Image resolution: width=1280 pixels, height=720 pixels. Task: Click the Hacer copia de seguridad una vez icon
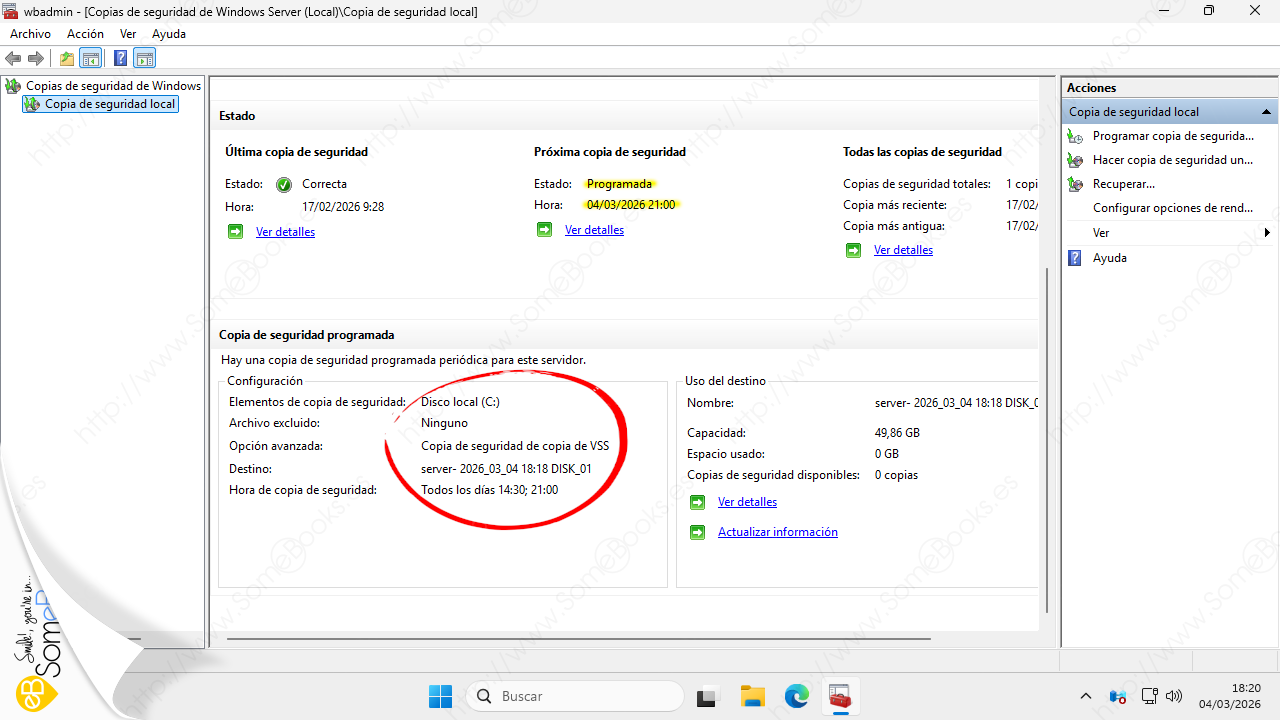pyautogui.click(x=1075, y=160)
